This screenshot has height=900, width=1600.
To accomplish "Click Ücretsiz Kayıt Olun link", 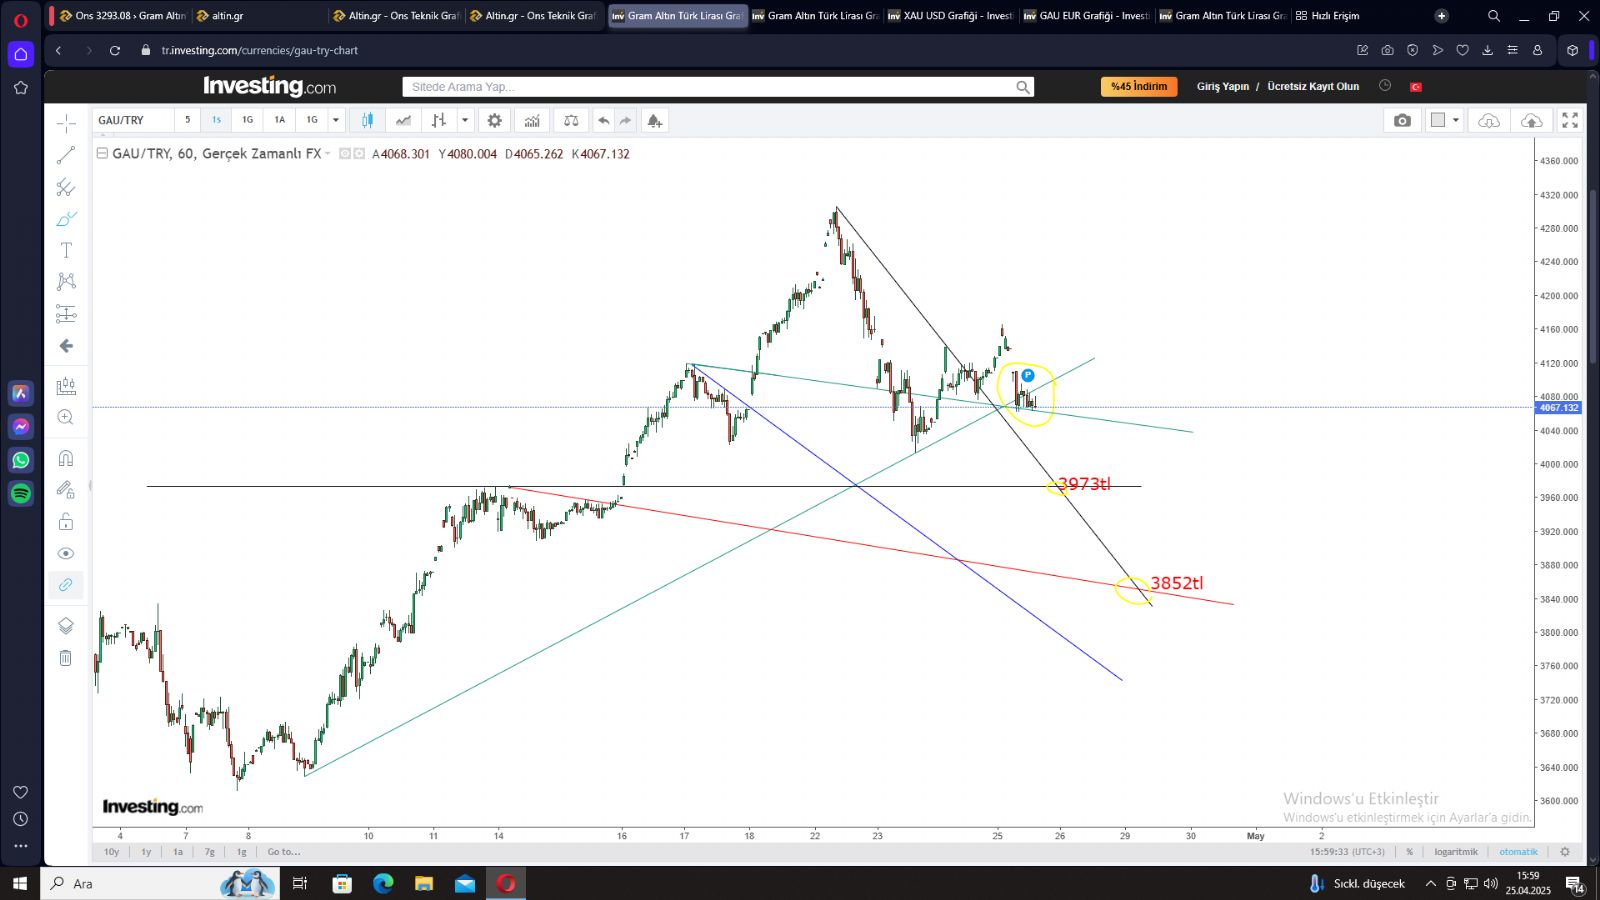I will (1313, 87).
